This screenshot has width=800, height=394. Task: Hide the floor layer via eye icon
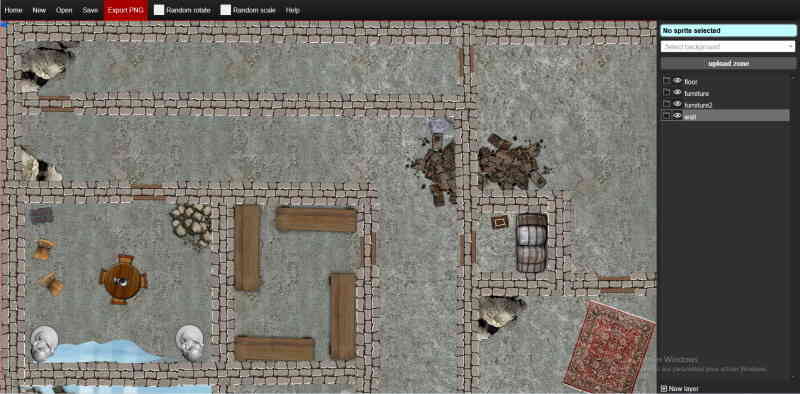pyautogui.click(x=677, y=81)
